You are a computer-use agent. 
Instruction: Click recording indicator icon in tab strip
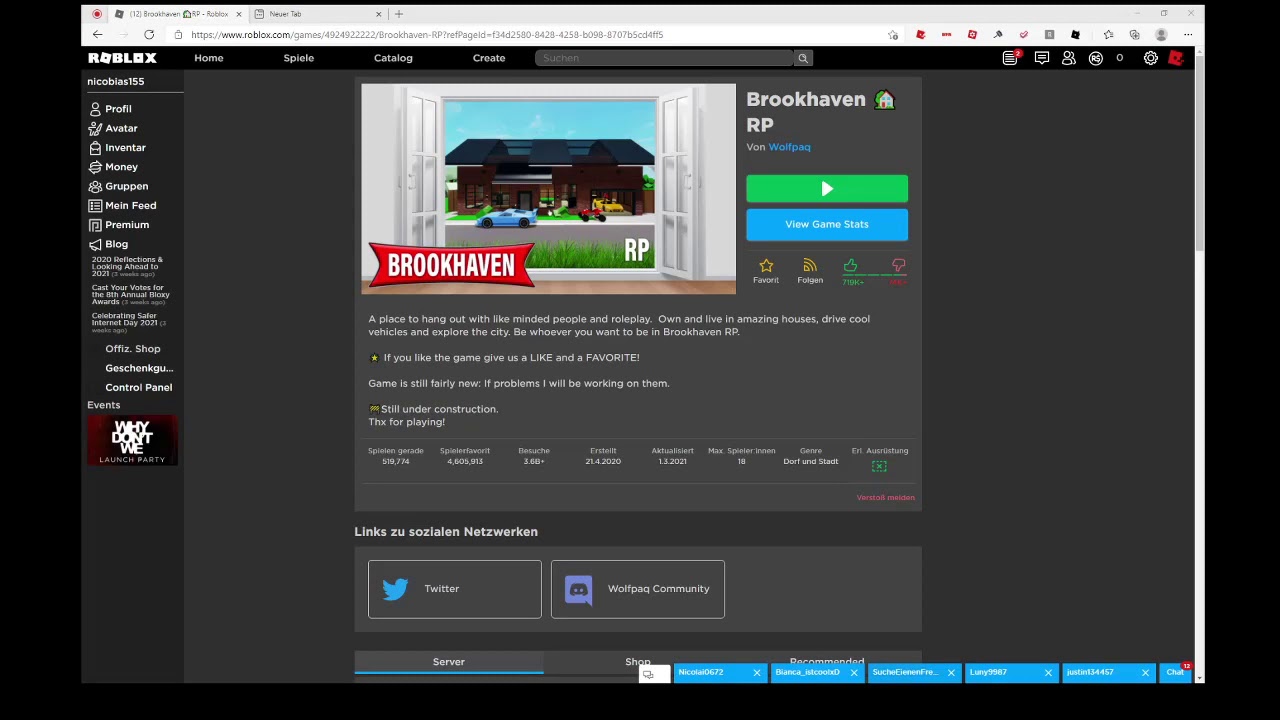point(96,14)
